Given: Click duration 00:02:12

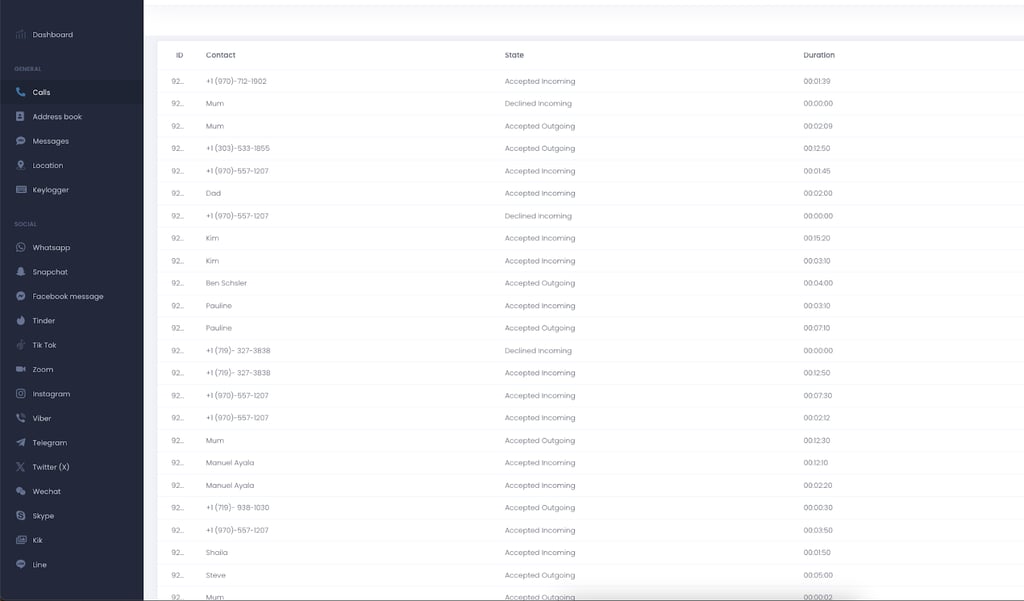Looking at the screenshot, I should click(x=817, y=418).
